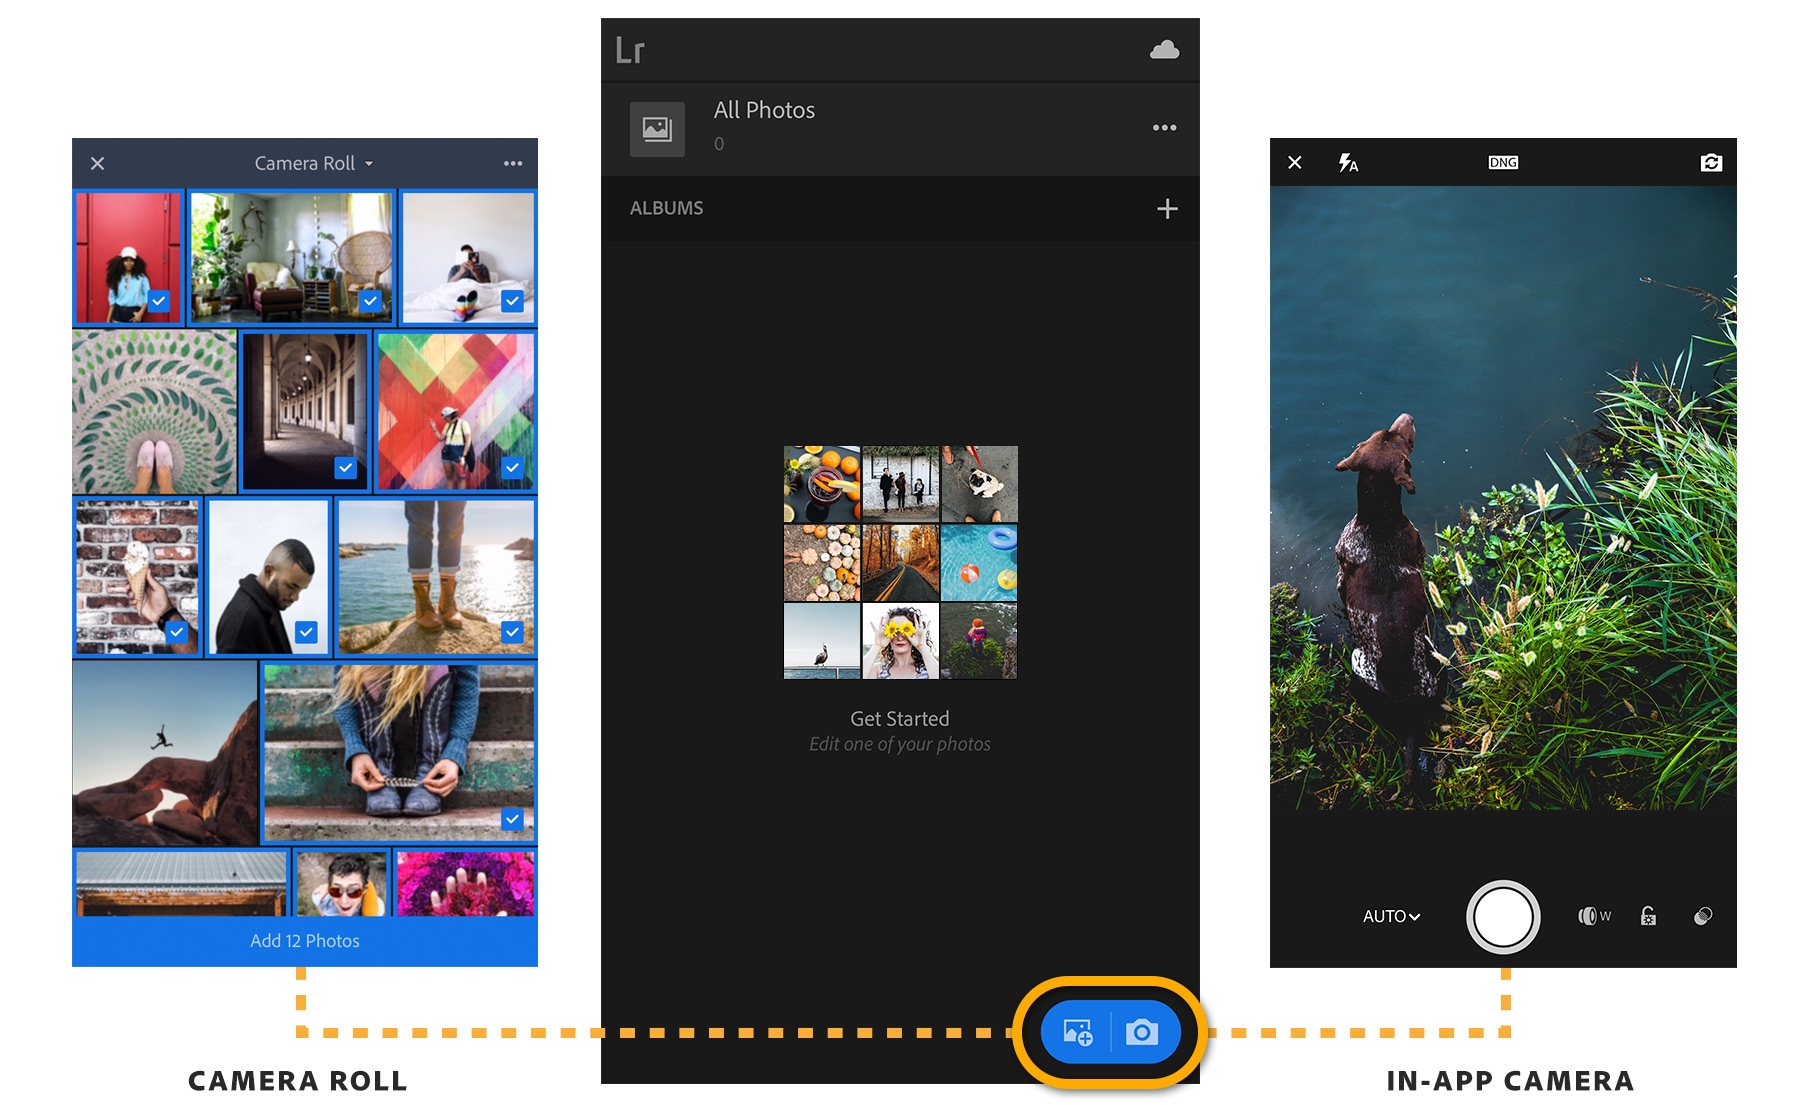Open the Camera Roll source dropdown
Image resolution: width=1800 pixels, height=1105 pixels.
pos(311,162)
